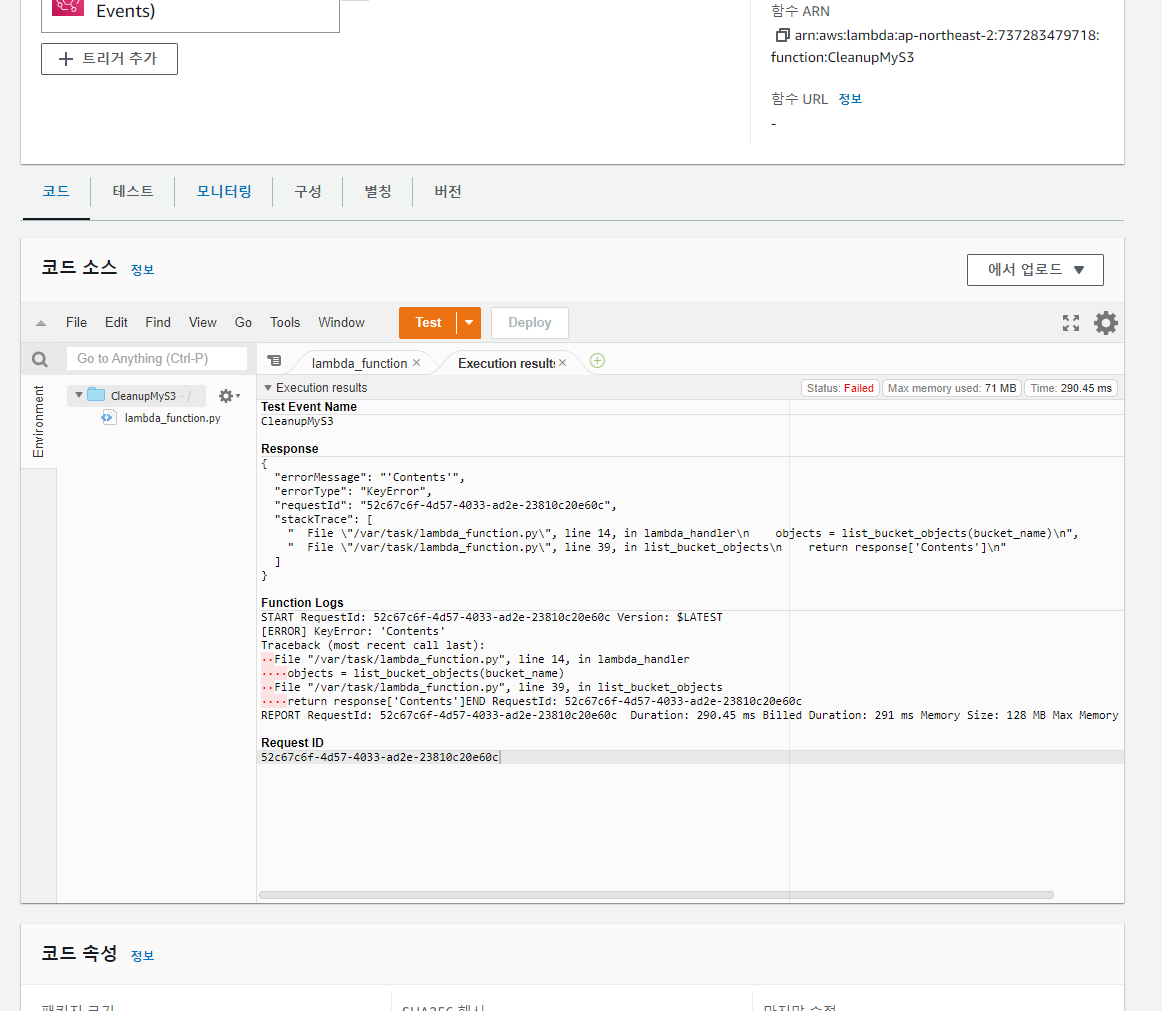
Task: Switch to the 구성 tab
Action: point(308,191)
